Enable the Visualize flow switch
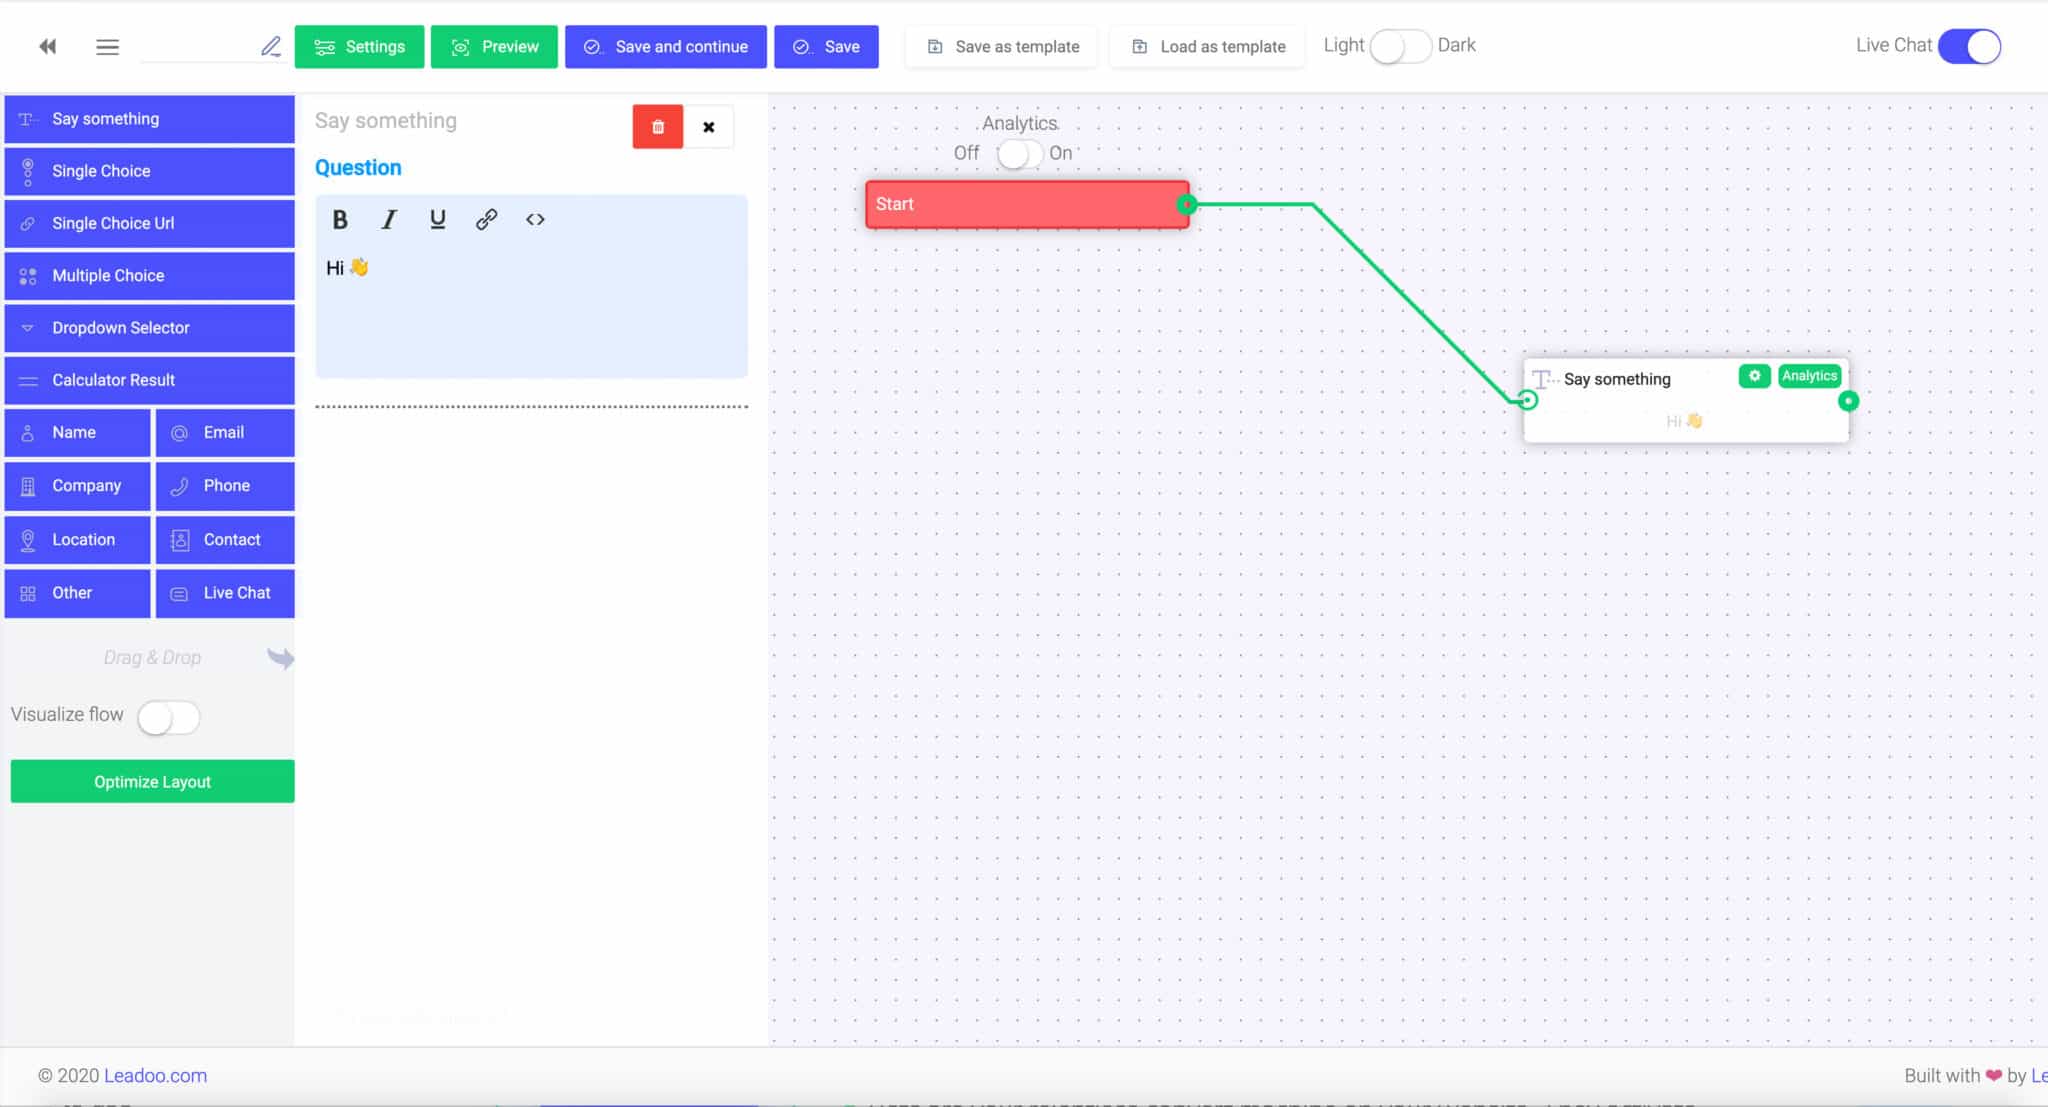This screenshot has width=2048, height=1107. pyautogui.click(x=168, y=718)
